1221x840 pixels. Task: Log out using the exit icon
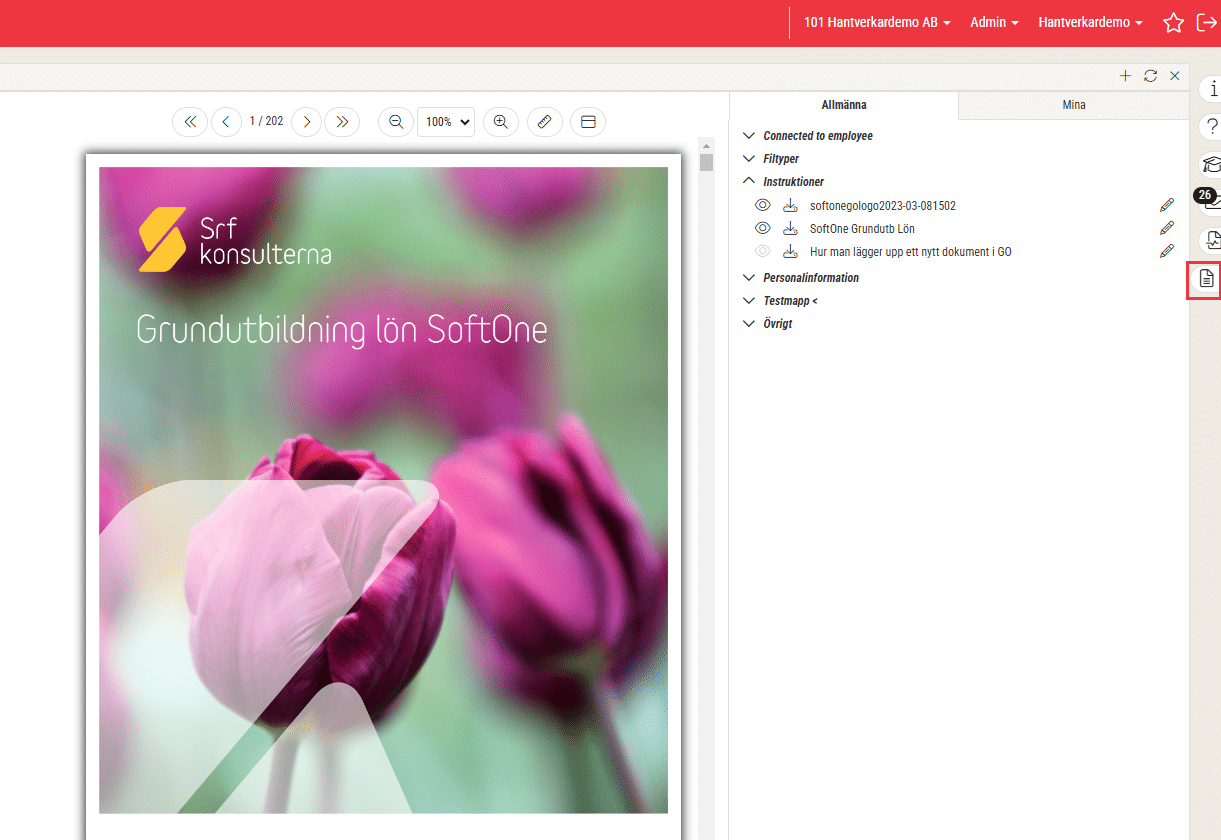tap(1206, 23)
